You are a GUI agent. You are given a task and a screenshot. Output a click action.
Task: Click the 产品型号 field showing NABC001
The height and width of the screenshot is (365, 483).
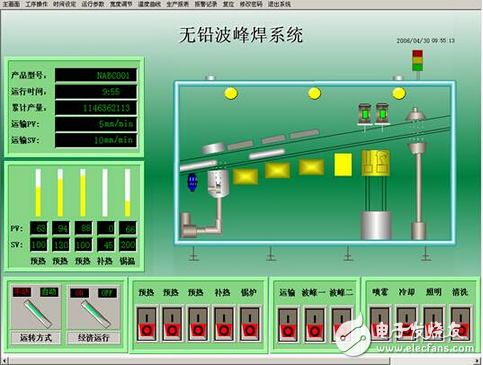point(96,75)
